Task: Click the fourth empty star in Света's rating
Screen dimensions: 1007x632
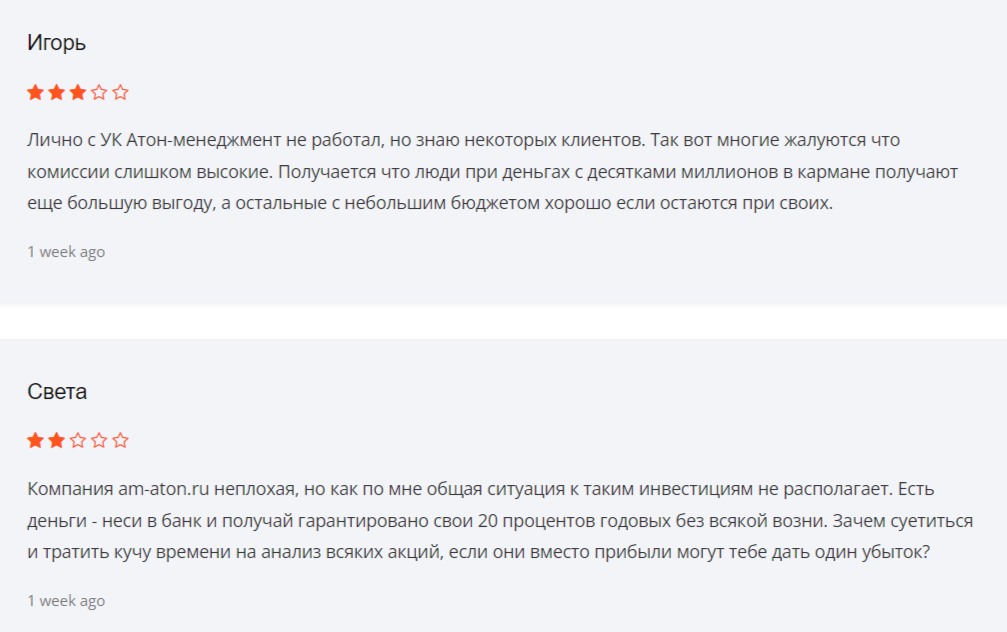Action: click(x=99, y=441)
